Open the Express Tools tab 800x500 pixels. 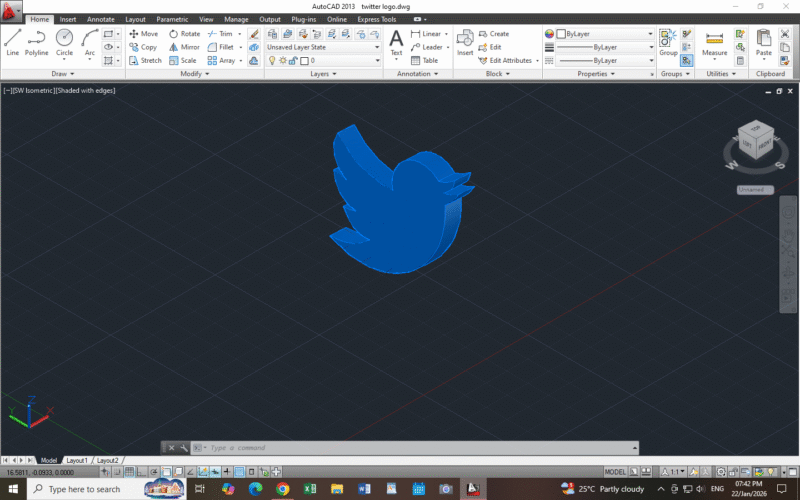pyautogui.click(x=377, y=19)
